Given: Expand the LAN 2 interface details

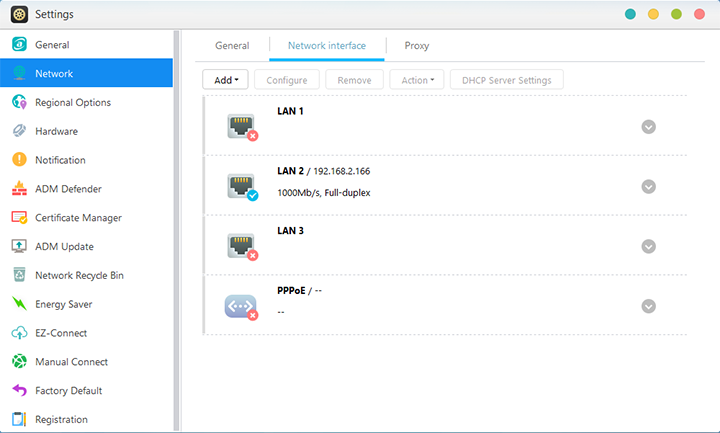Looking at the screenshot, I should coord(648,187).
